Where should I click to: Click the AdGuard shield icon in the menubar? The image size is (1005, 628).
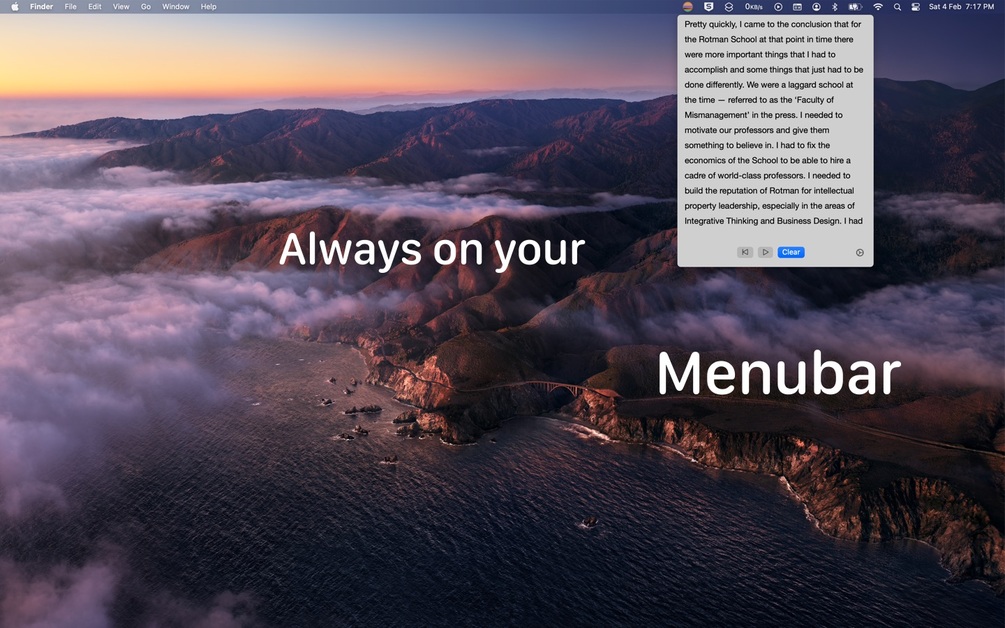coord(709,6)
